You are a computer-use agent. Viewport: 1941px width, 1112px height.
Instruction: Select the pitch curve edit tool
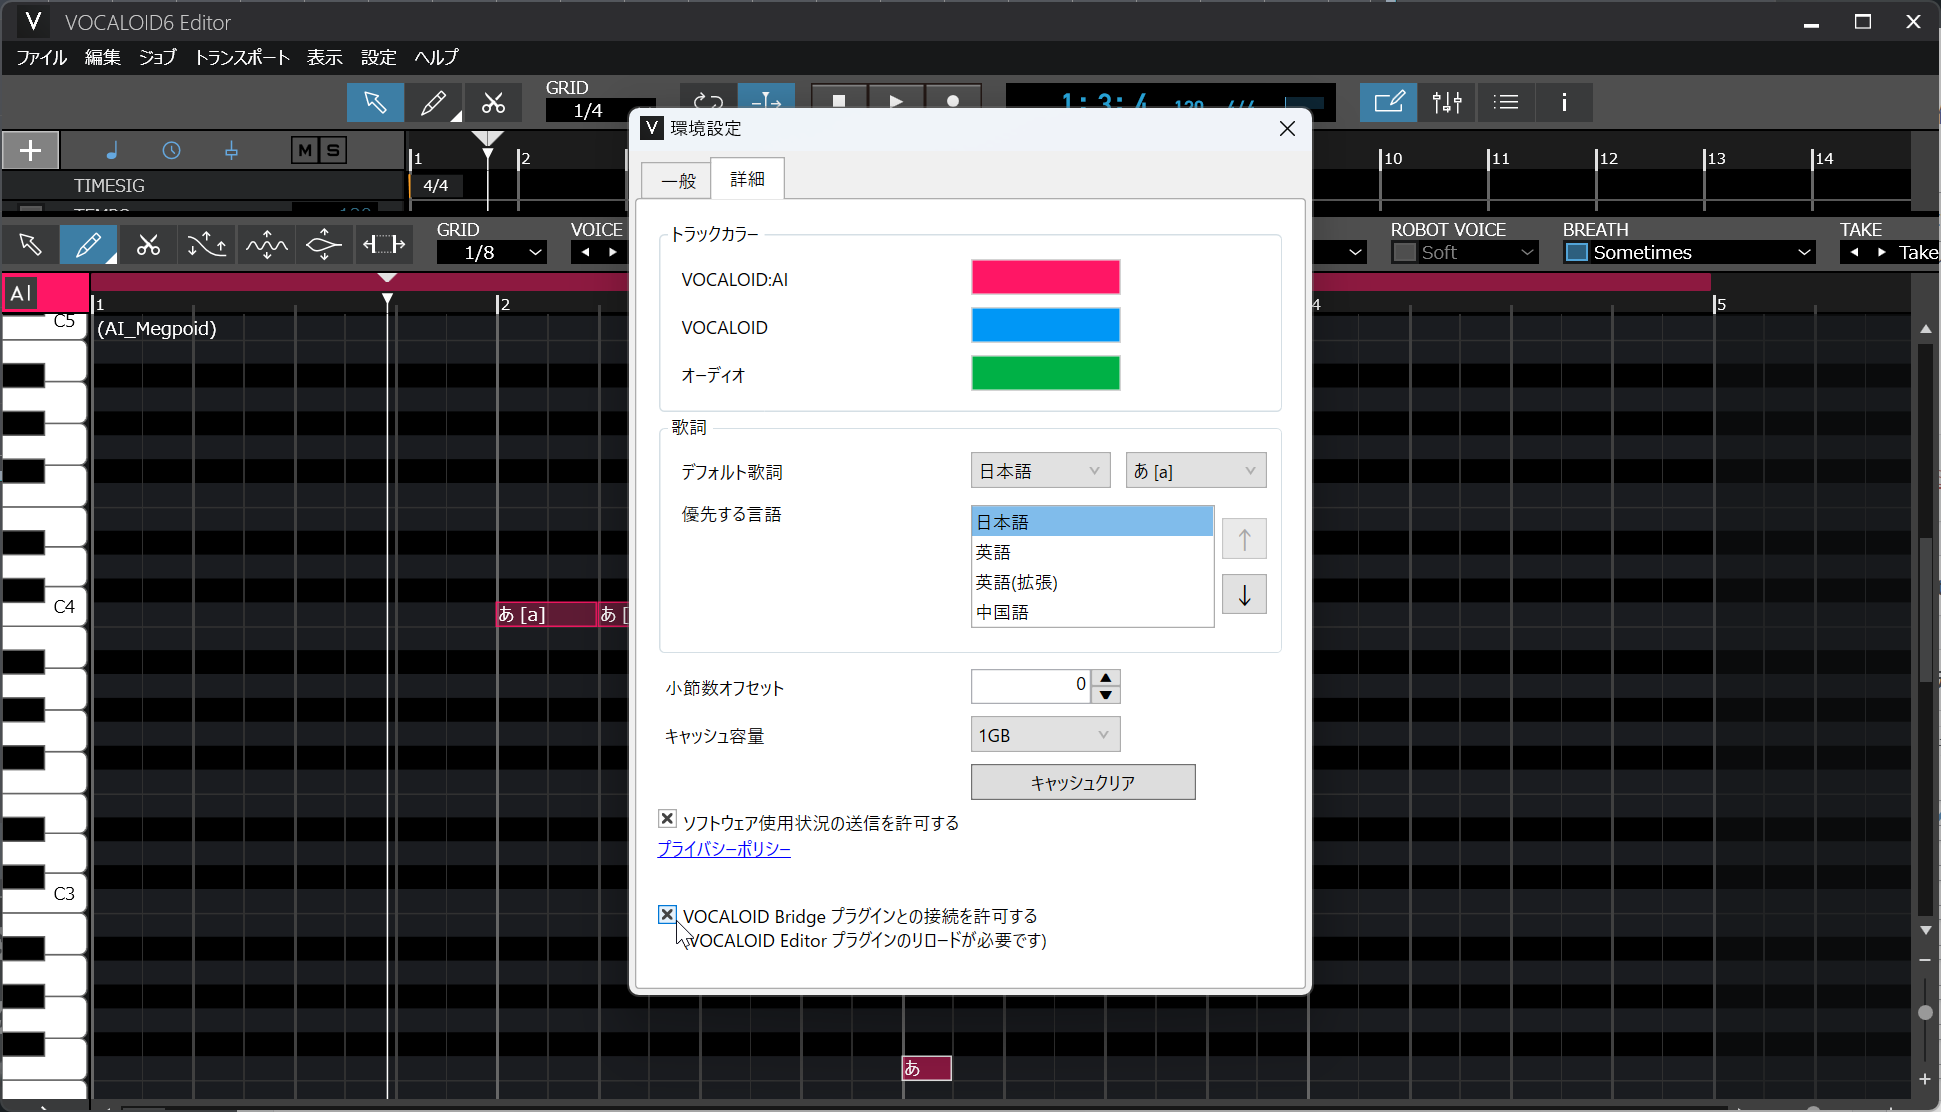(207, 244)
